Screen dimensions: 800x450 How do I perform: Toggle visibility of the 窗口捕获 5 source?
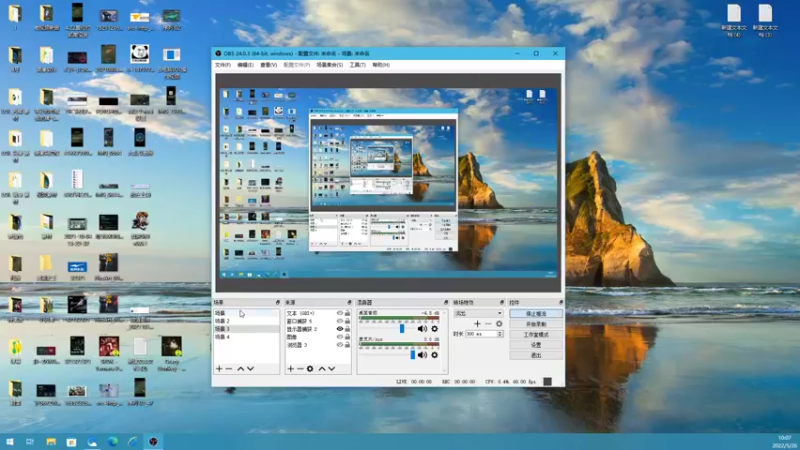tap(340, 321)
